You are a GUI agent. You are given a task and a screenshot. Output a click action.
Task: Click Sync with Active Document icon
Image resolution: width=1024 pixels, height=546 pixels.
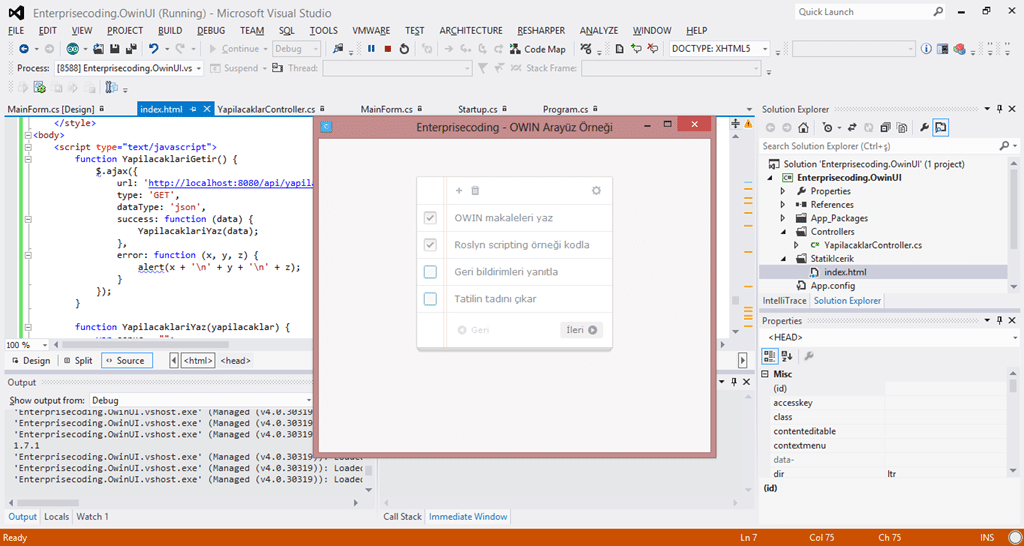point(852,127)
